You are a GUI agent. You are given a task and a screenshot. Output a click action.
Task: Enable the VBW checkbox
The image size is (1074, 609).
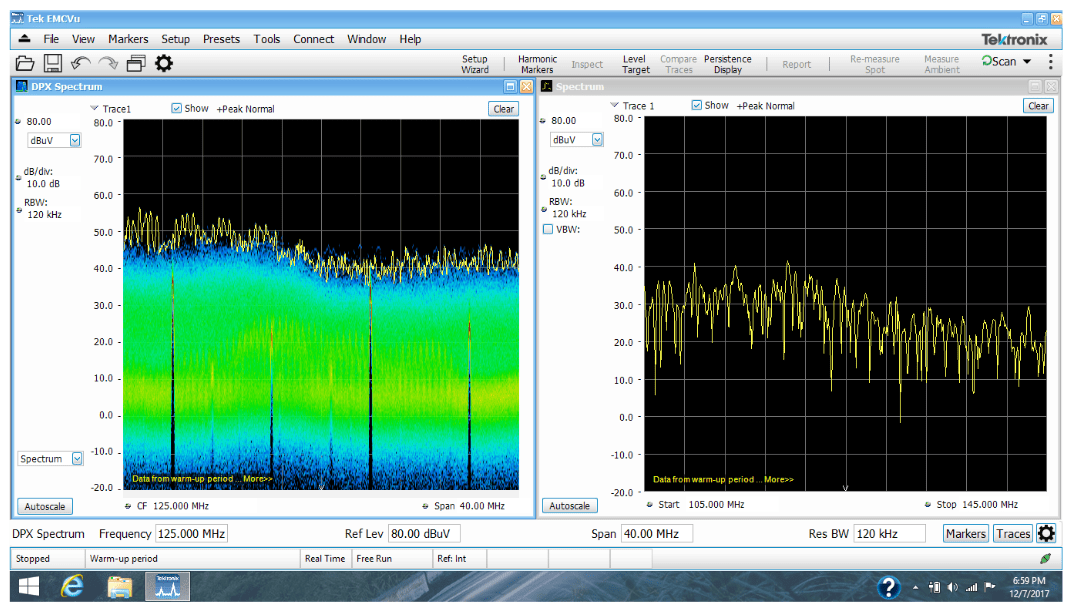(x=547, y=229)
